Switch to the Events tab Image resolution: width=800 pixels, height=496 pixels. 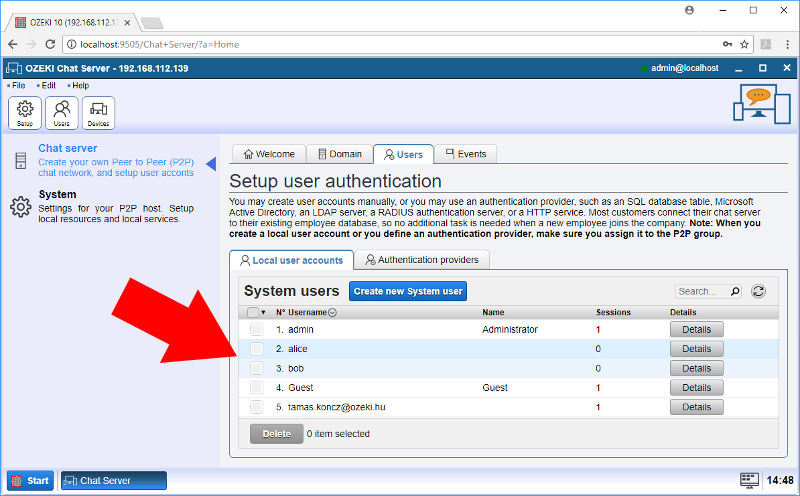tap(465, 154)
